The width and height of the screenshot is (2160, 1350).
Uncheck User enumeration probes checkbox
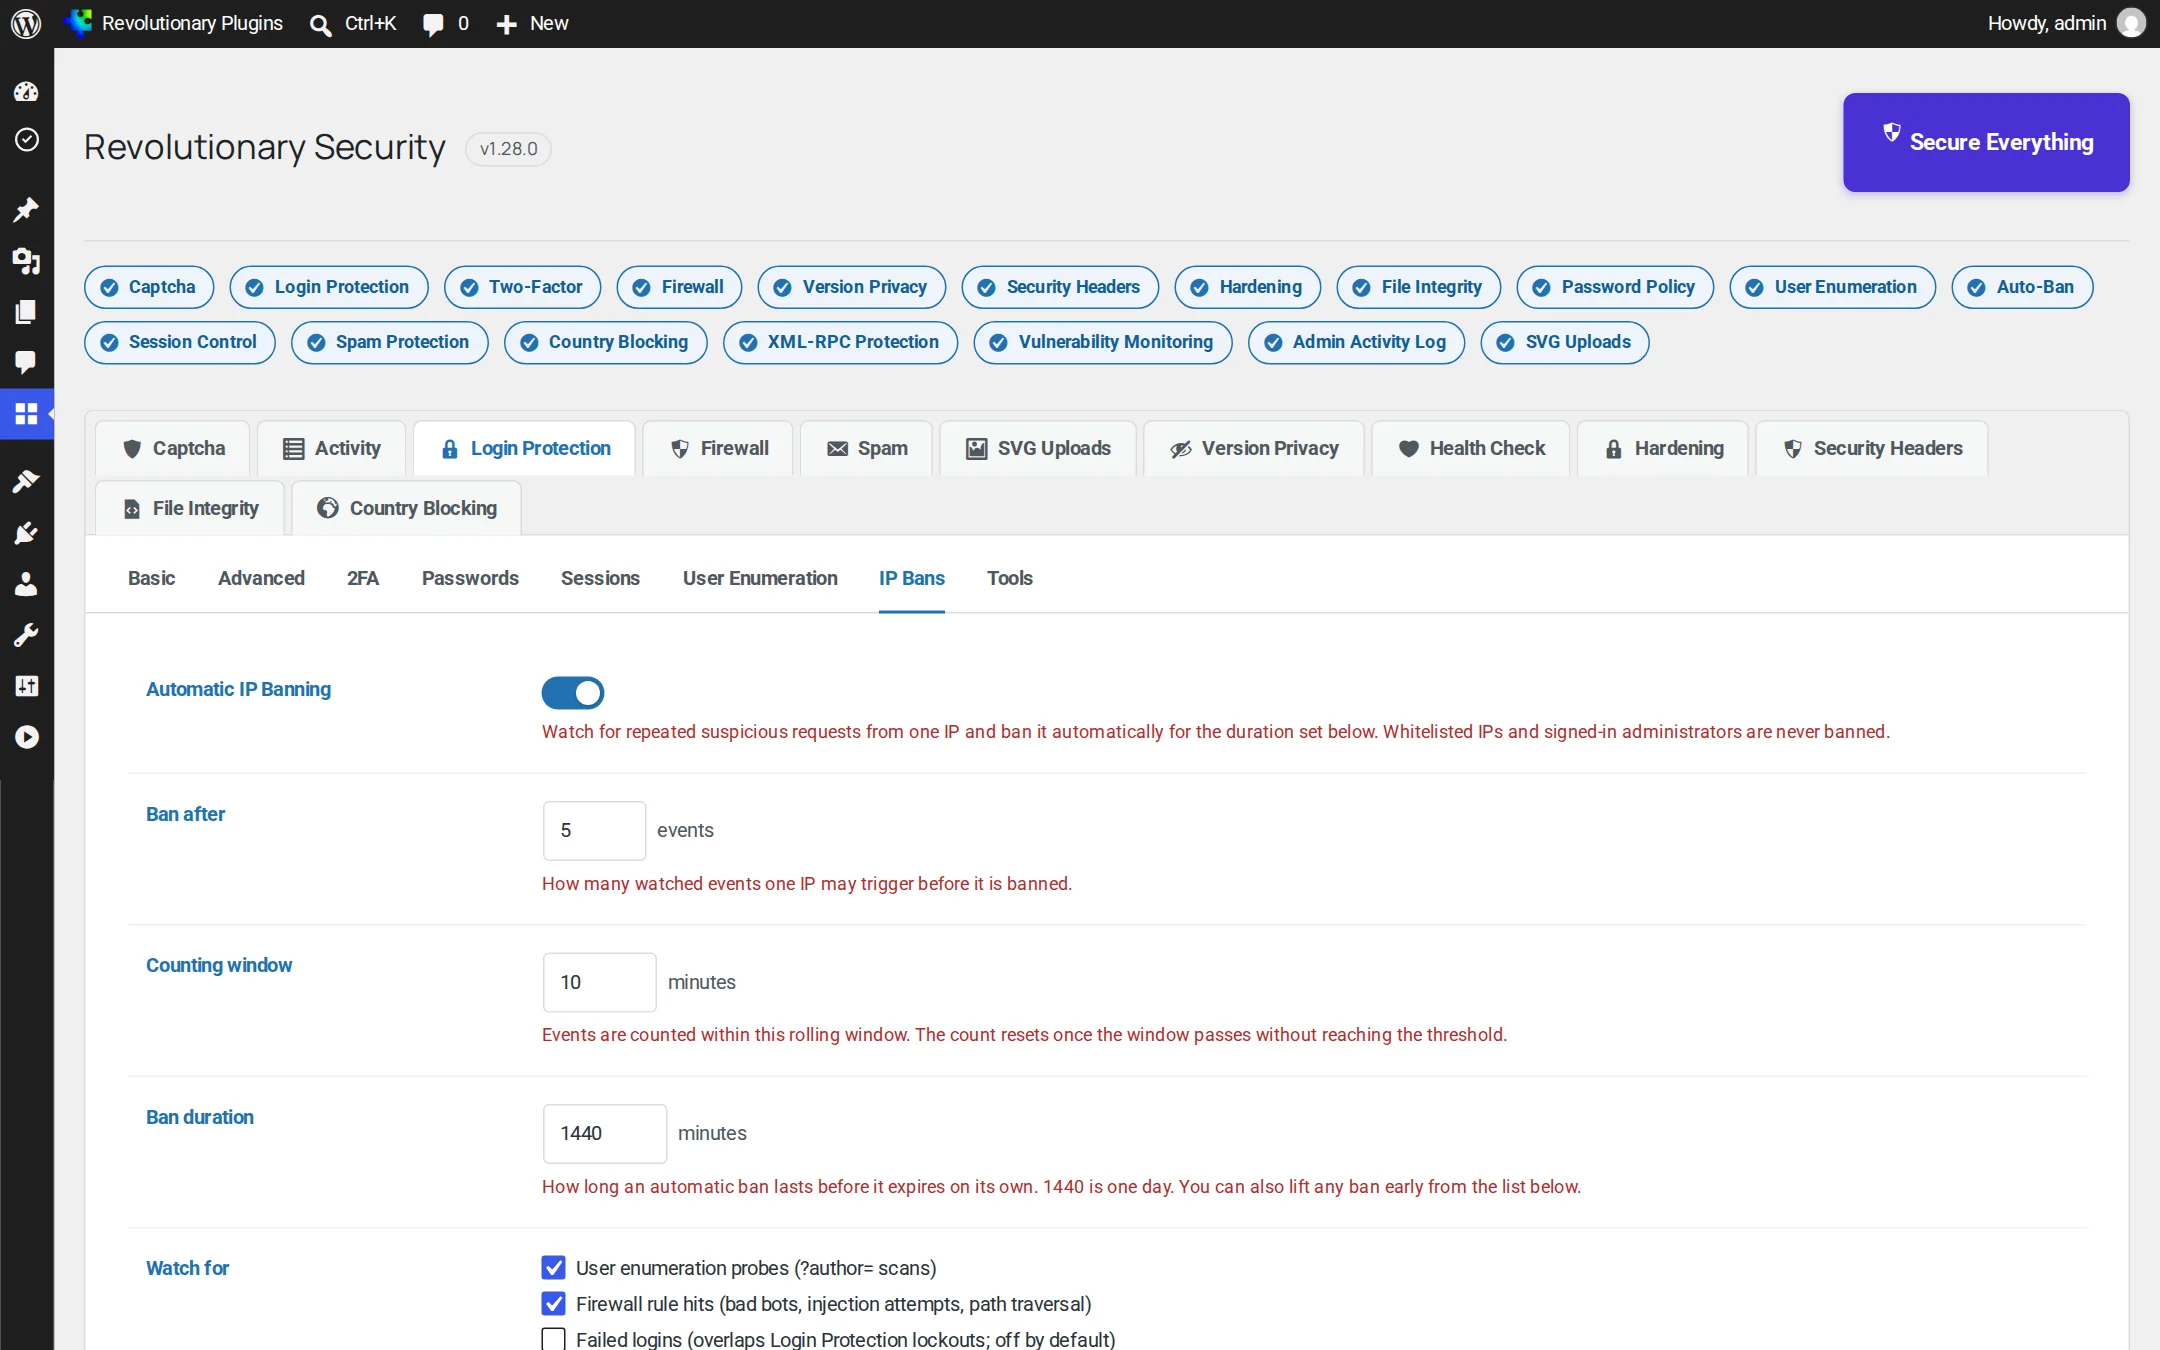tap(553, 1268)
